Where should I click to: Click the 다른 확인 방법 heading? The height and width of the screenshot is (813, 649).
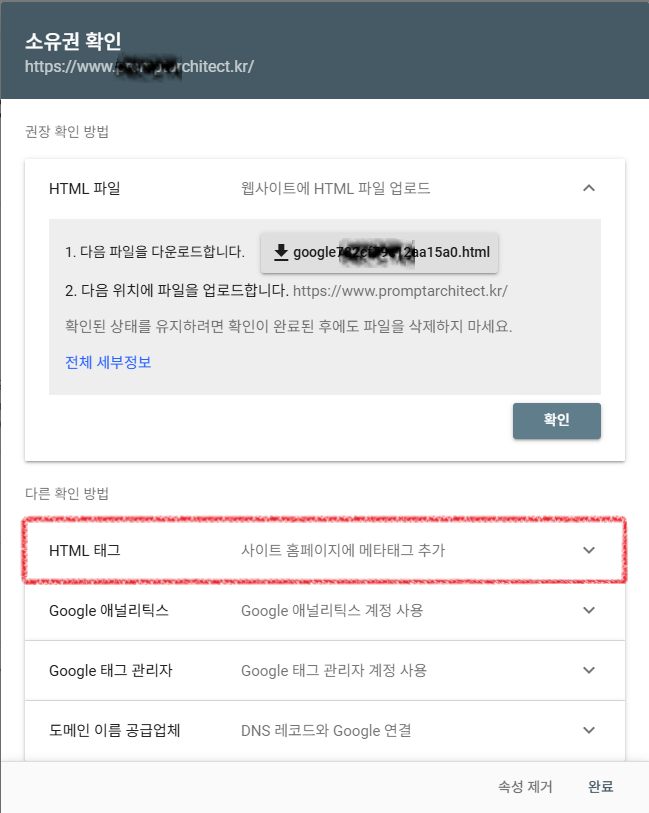tap(67, 493)
